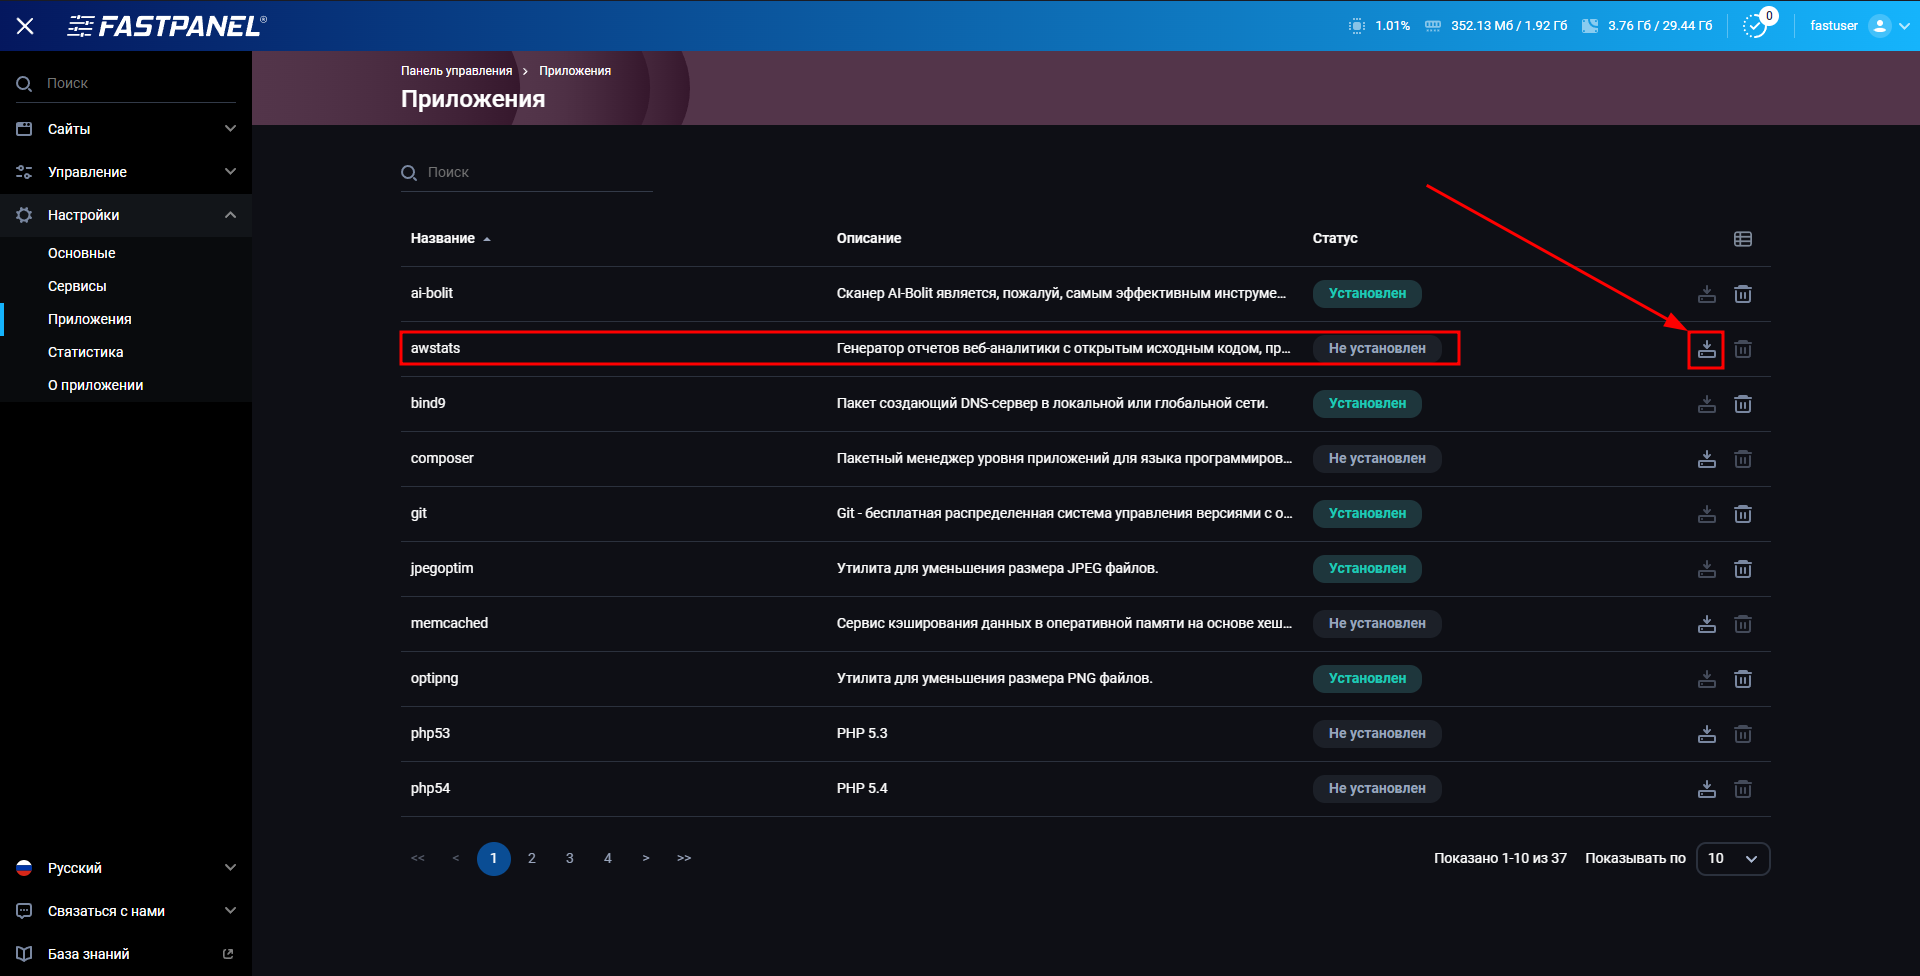Viewport: 1920px width, 976px height.
Task: Click the notifications check icon in the header
Action: click(1755, 26)
